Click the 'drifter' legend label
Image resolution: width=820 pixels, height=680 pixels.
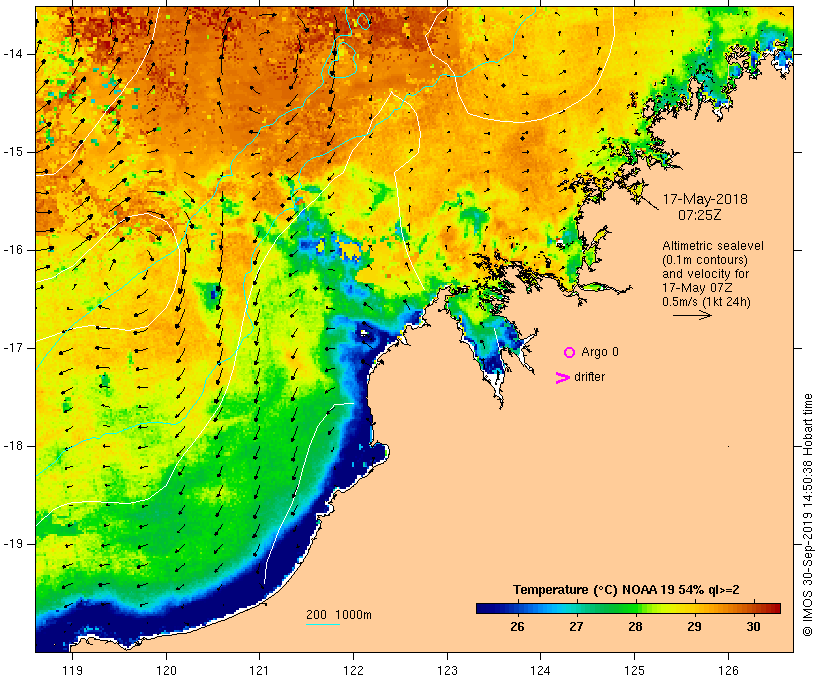tap(589, 377)
